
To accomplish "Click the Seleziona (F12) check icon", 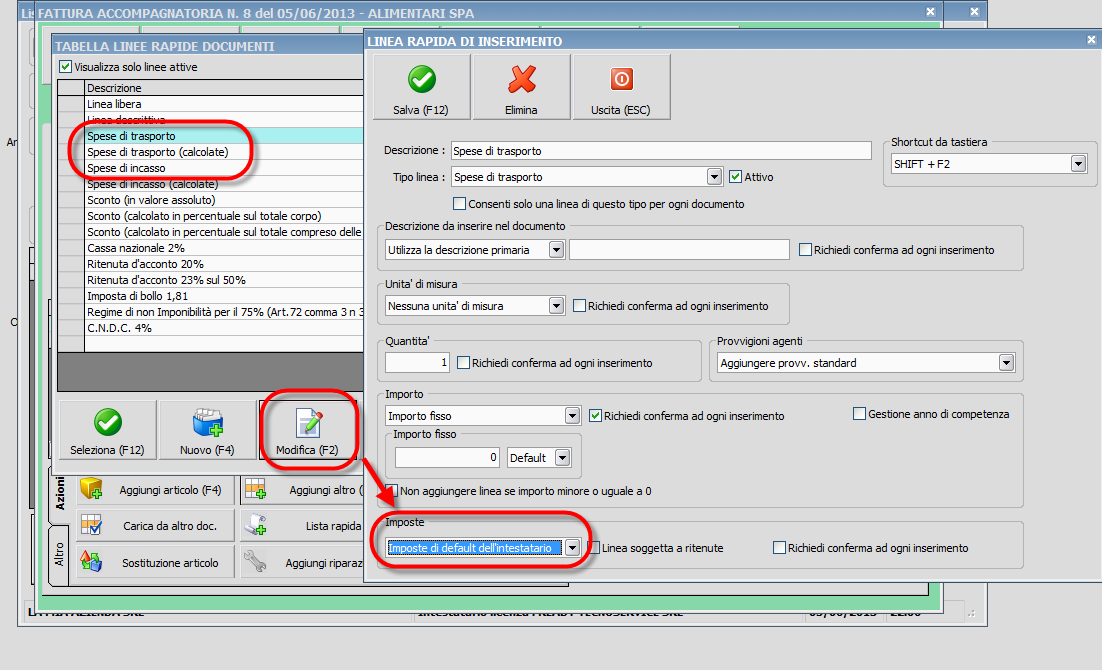I will (108, 423).
